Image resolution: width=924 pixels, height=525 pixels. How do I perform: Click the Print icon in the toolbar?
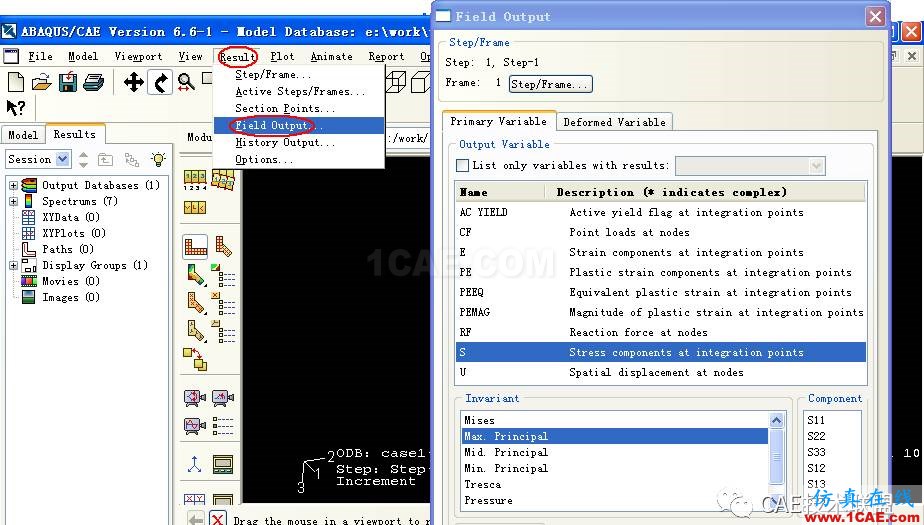[x=94, y=82]
